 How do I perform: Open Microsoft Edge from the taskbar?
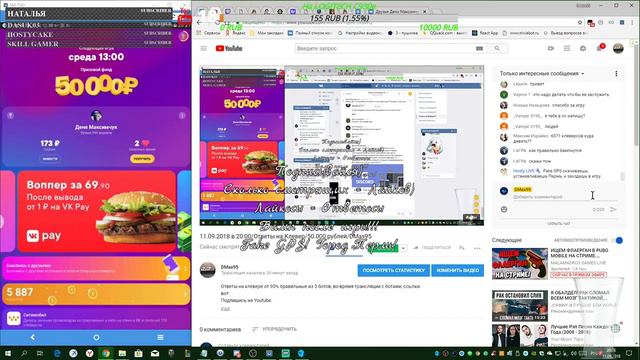(x=57, y=353)
